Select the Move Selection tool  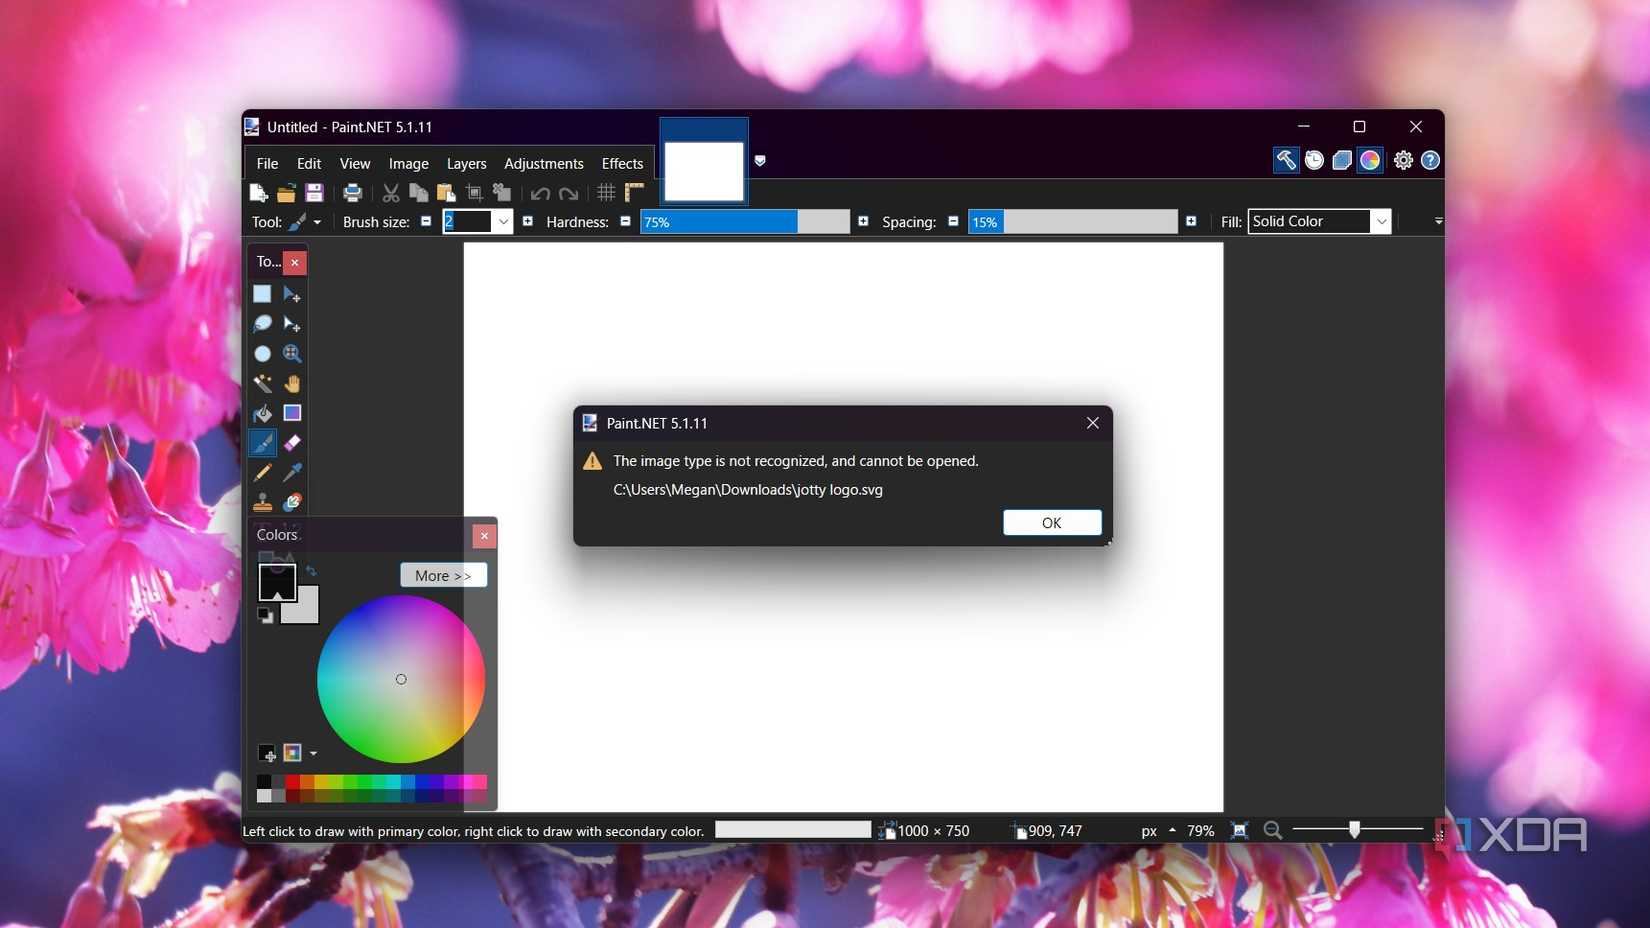coord(292,324)
